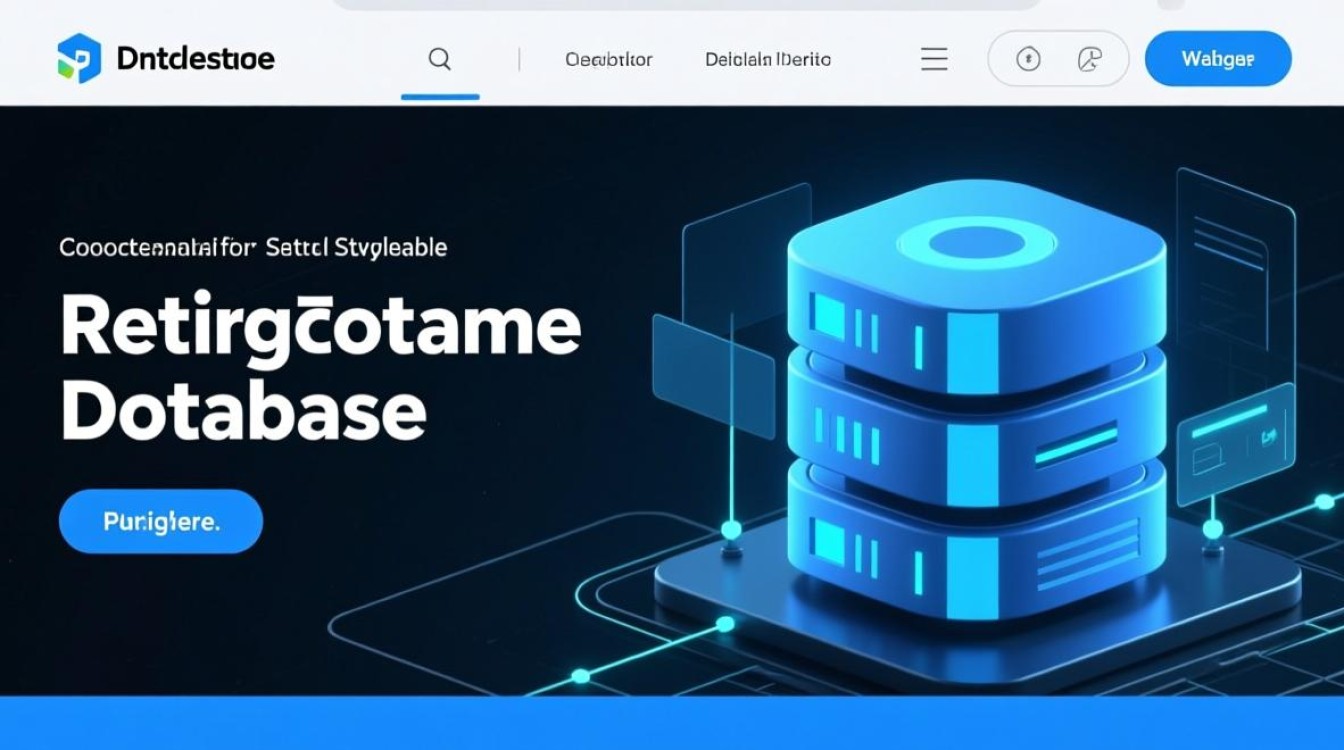Select the glowing ring atop the database stack
Image resolution: width=1344 pixels, height=750 pixels.
coord(976,242)
